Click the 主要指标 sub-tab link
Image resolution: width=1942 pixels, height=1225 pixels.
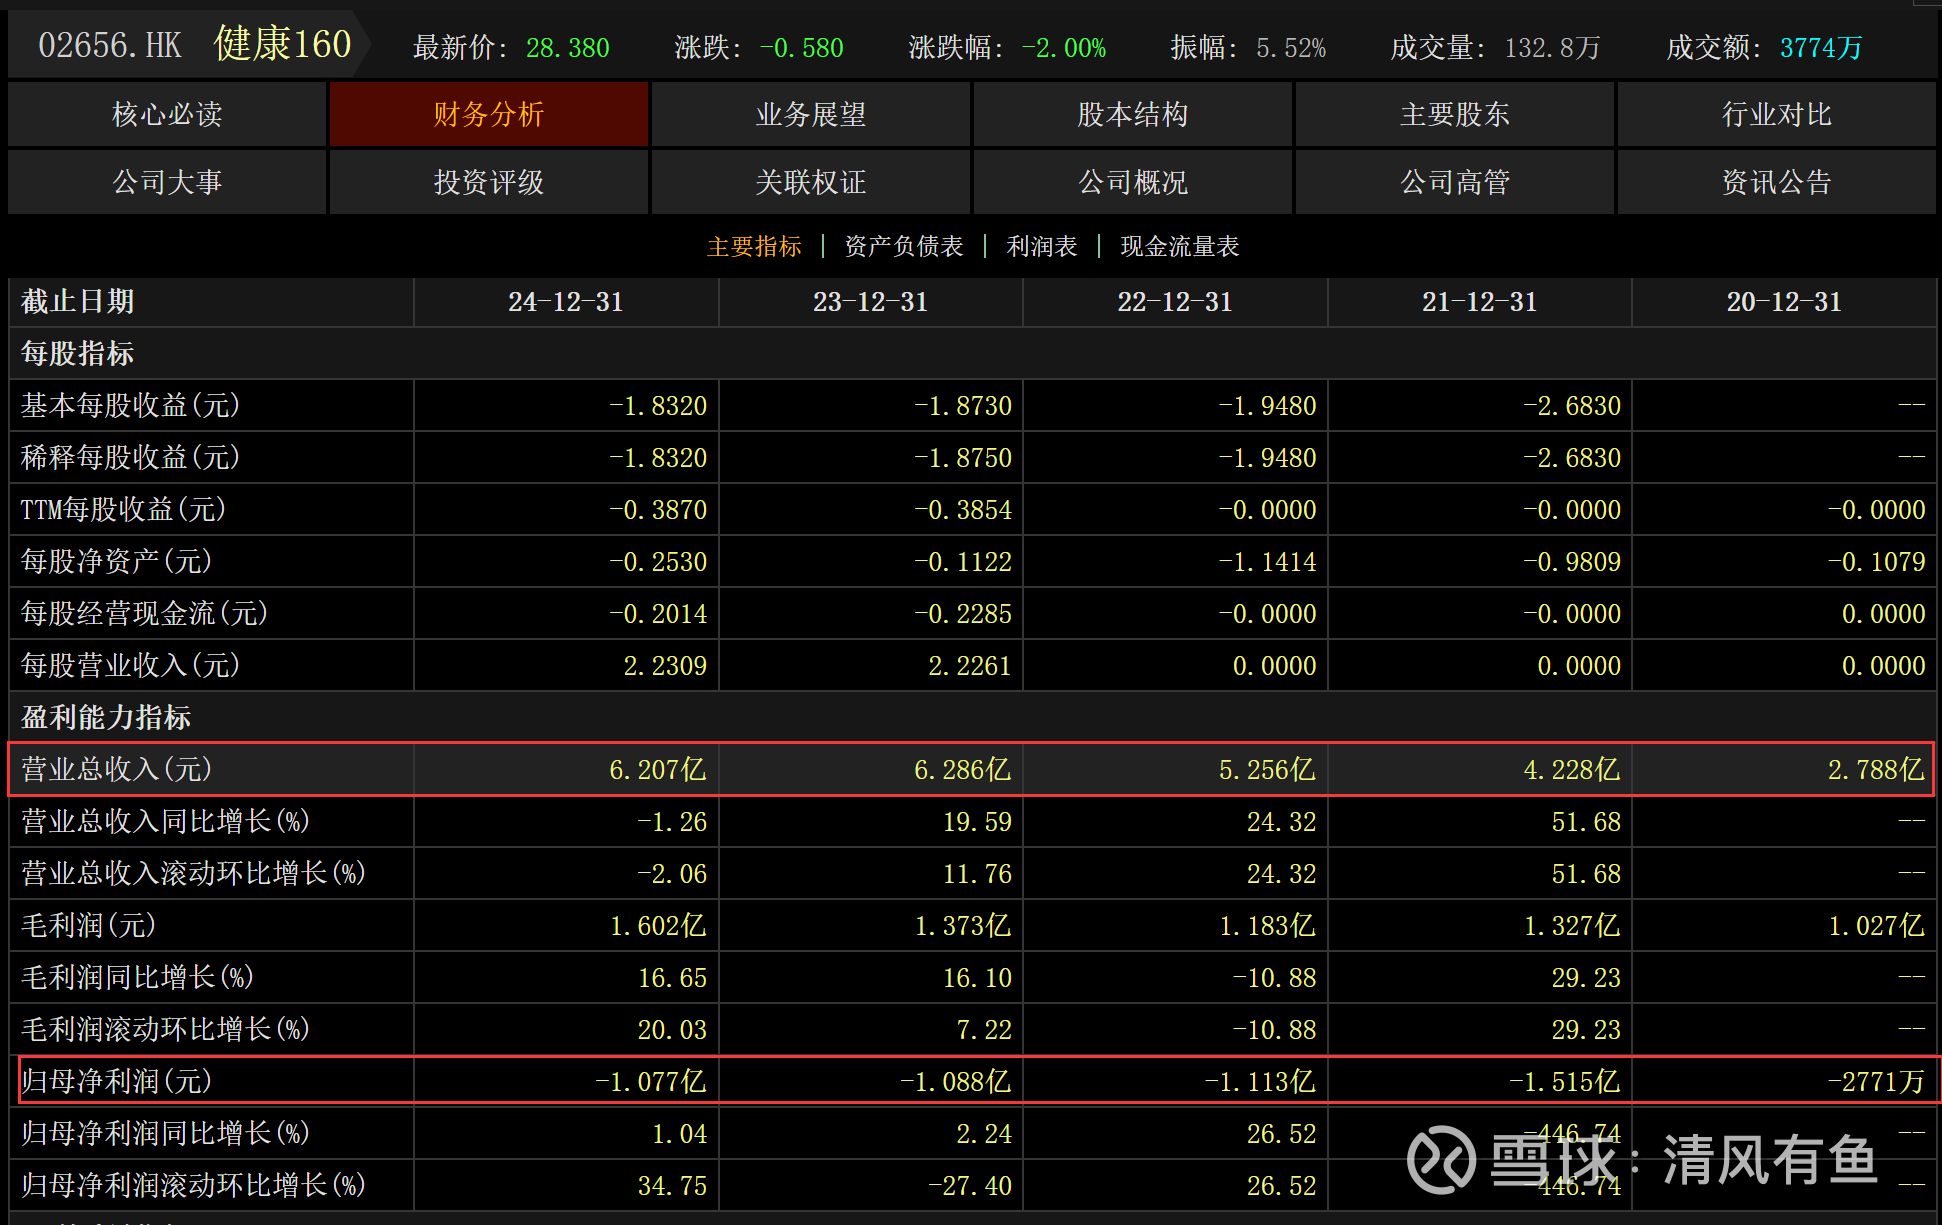pos(754,246)
